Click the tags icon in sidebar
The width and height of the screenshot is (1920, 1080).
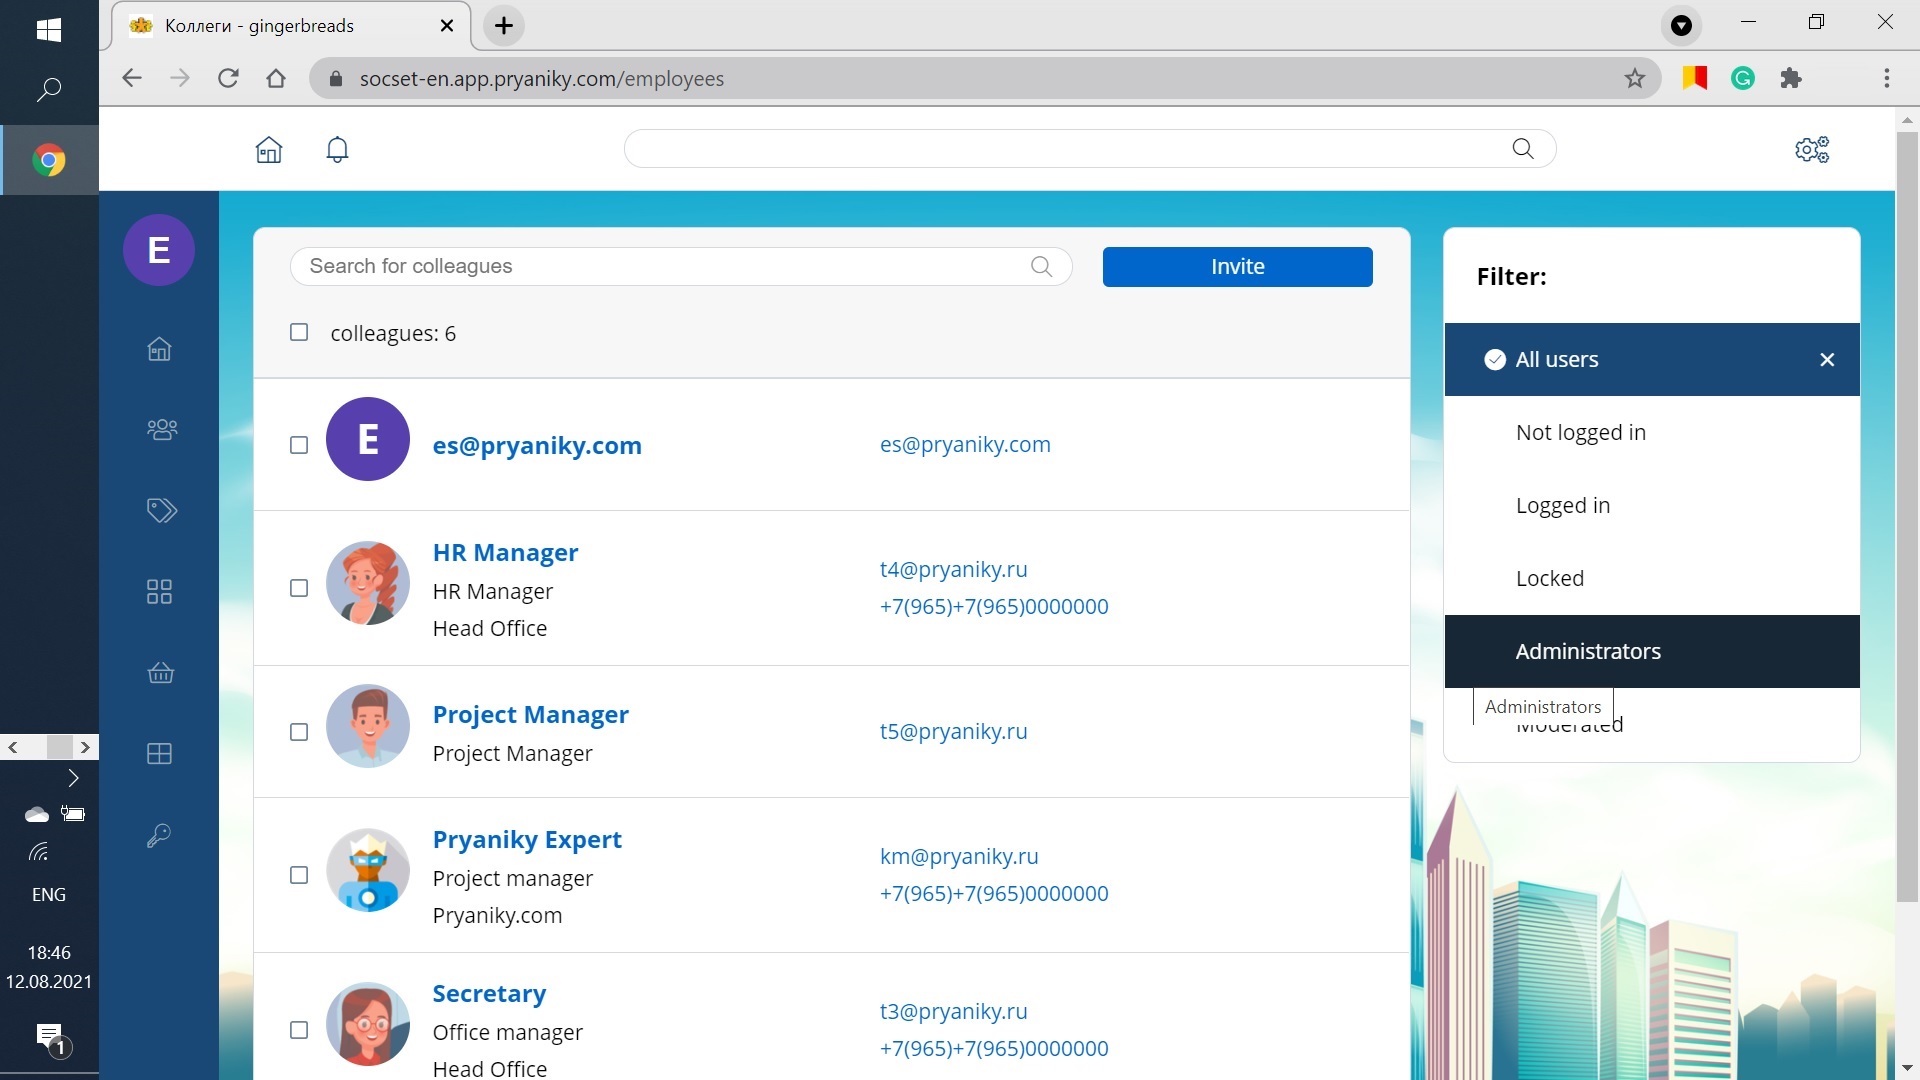click(x=161, y=511)
